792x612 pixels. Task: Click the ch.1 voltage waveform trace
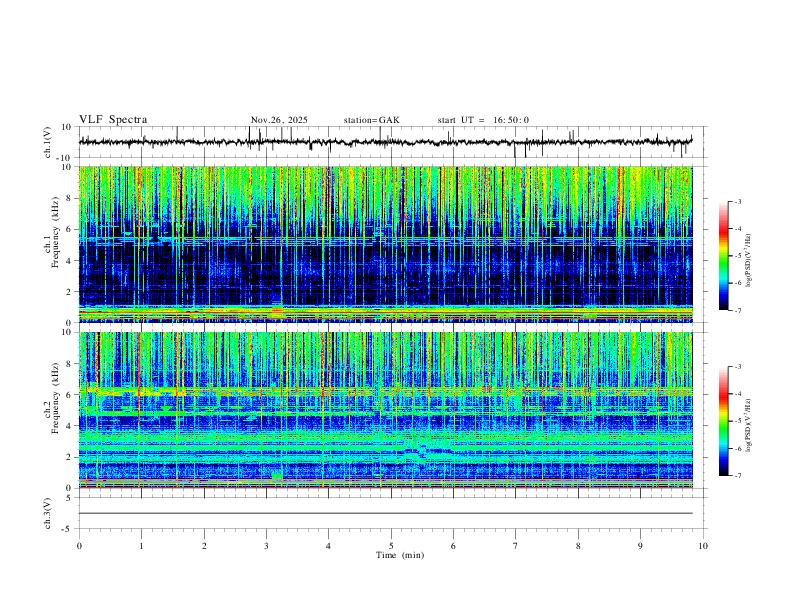385,142
